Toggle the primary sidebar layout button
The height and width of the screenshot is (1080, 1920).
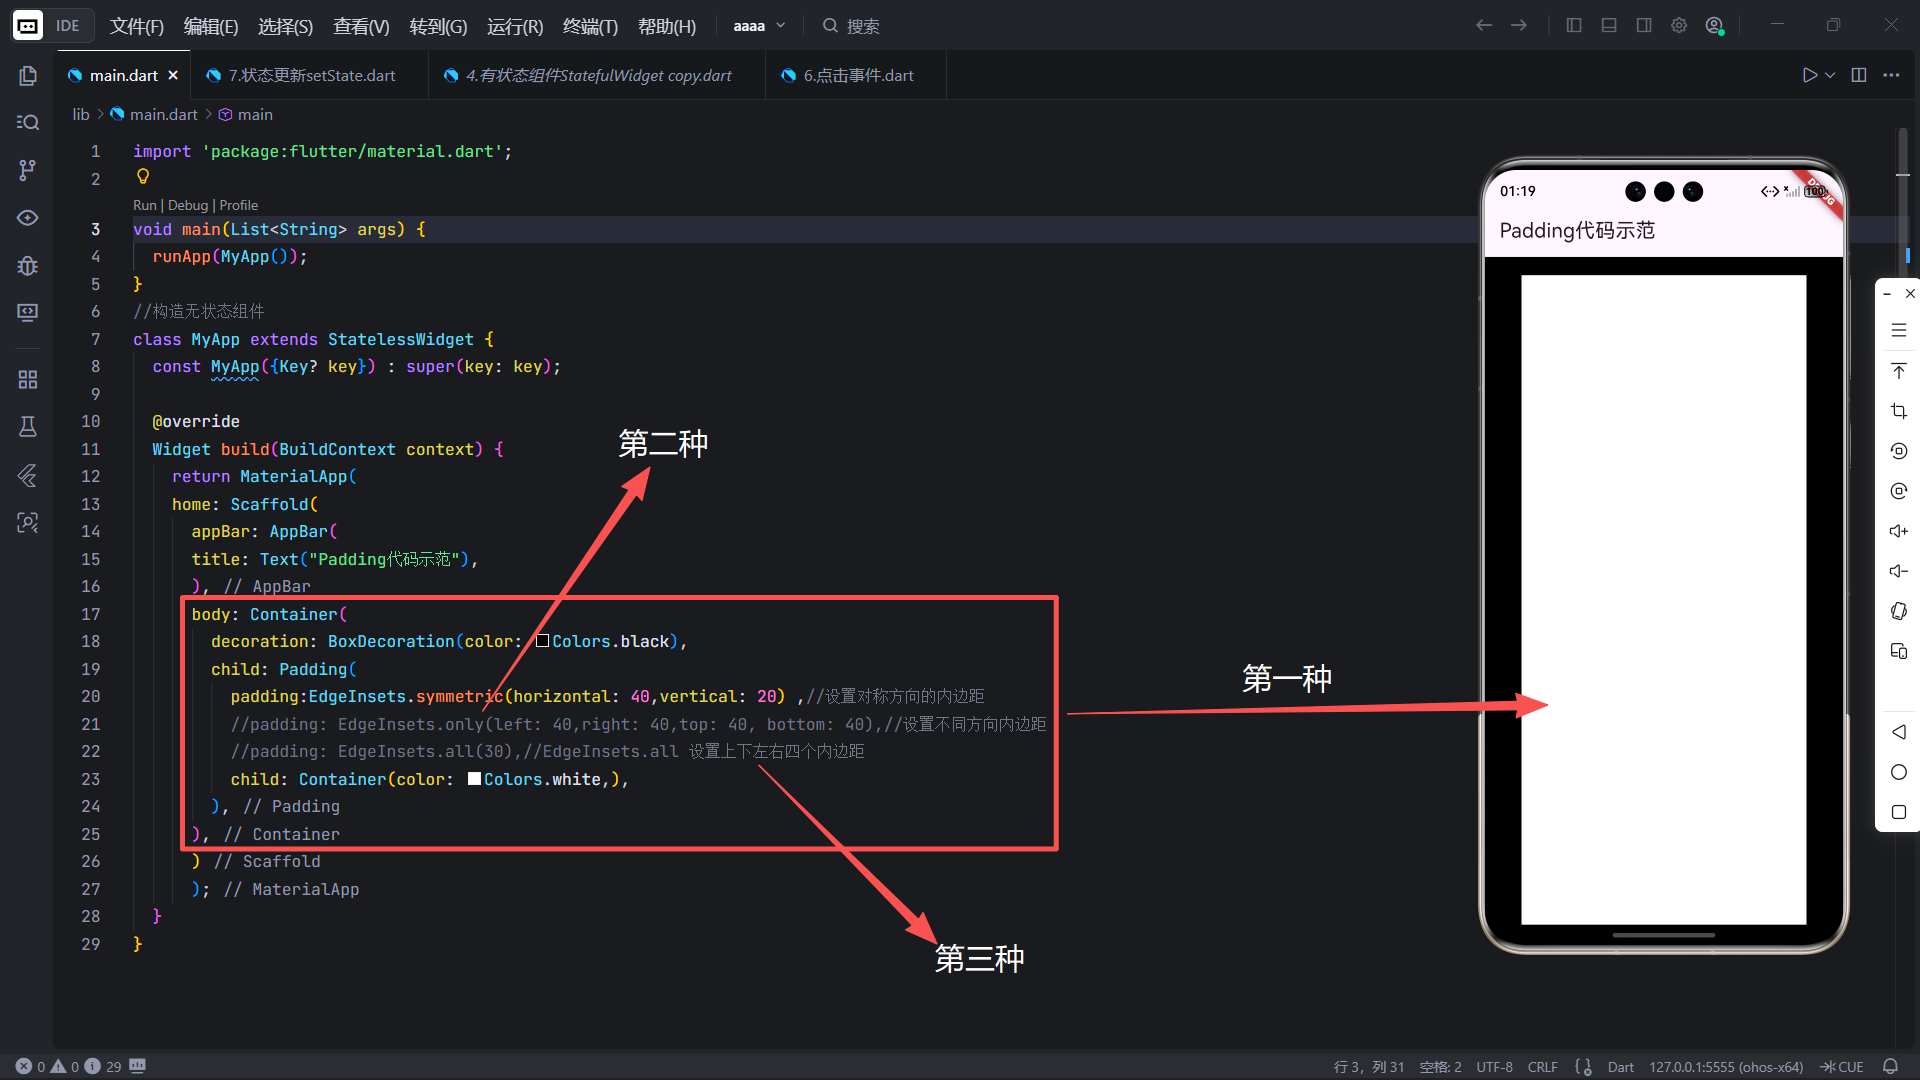pyautogui.click(x=1574, y=26)
